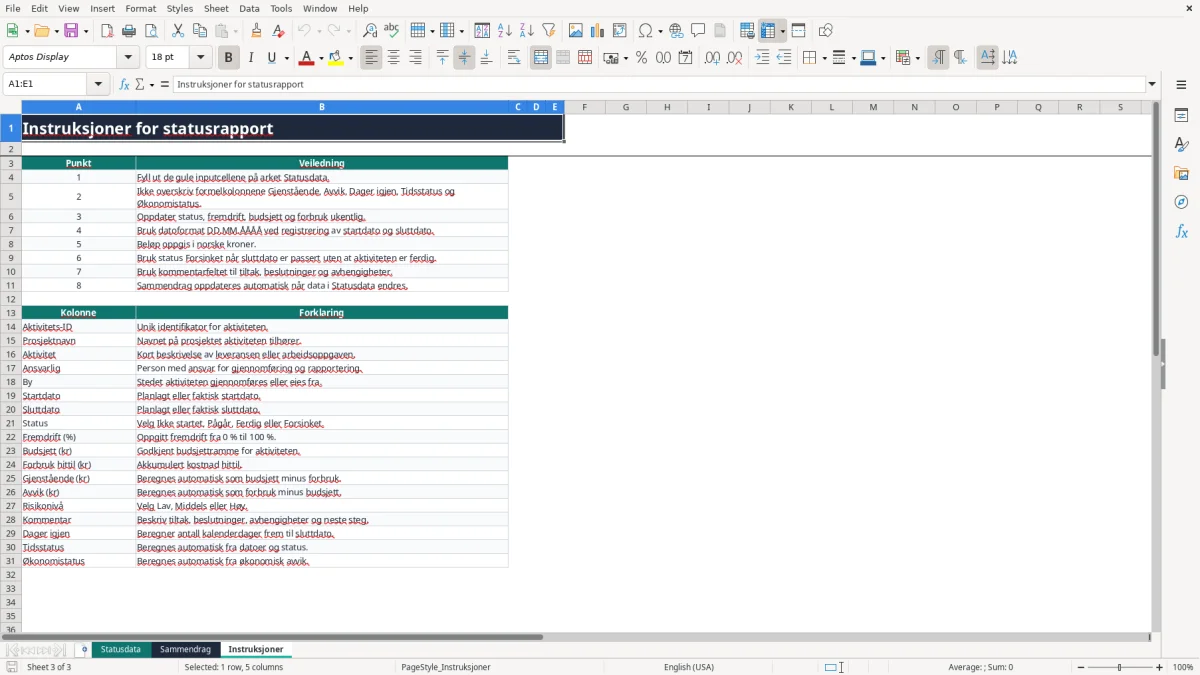Click the Clear Direct Formatting icon
The height and width of the screenshot is (675, 1200).
pyautogui.click(x=278, y=31)
